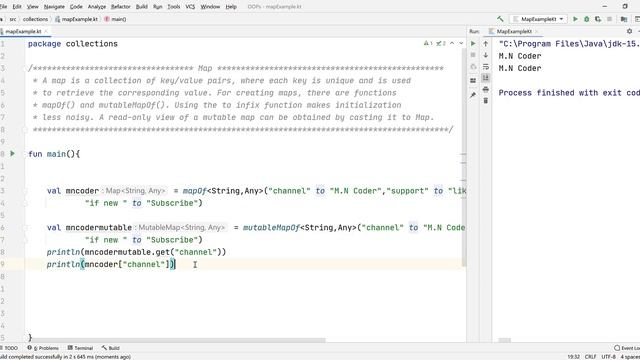Click the editor vertical scrollbar

pos(464,158)
